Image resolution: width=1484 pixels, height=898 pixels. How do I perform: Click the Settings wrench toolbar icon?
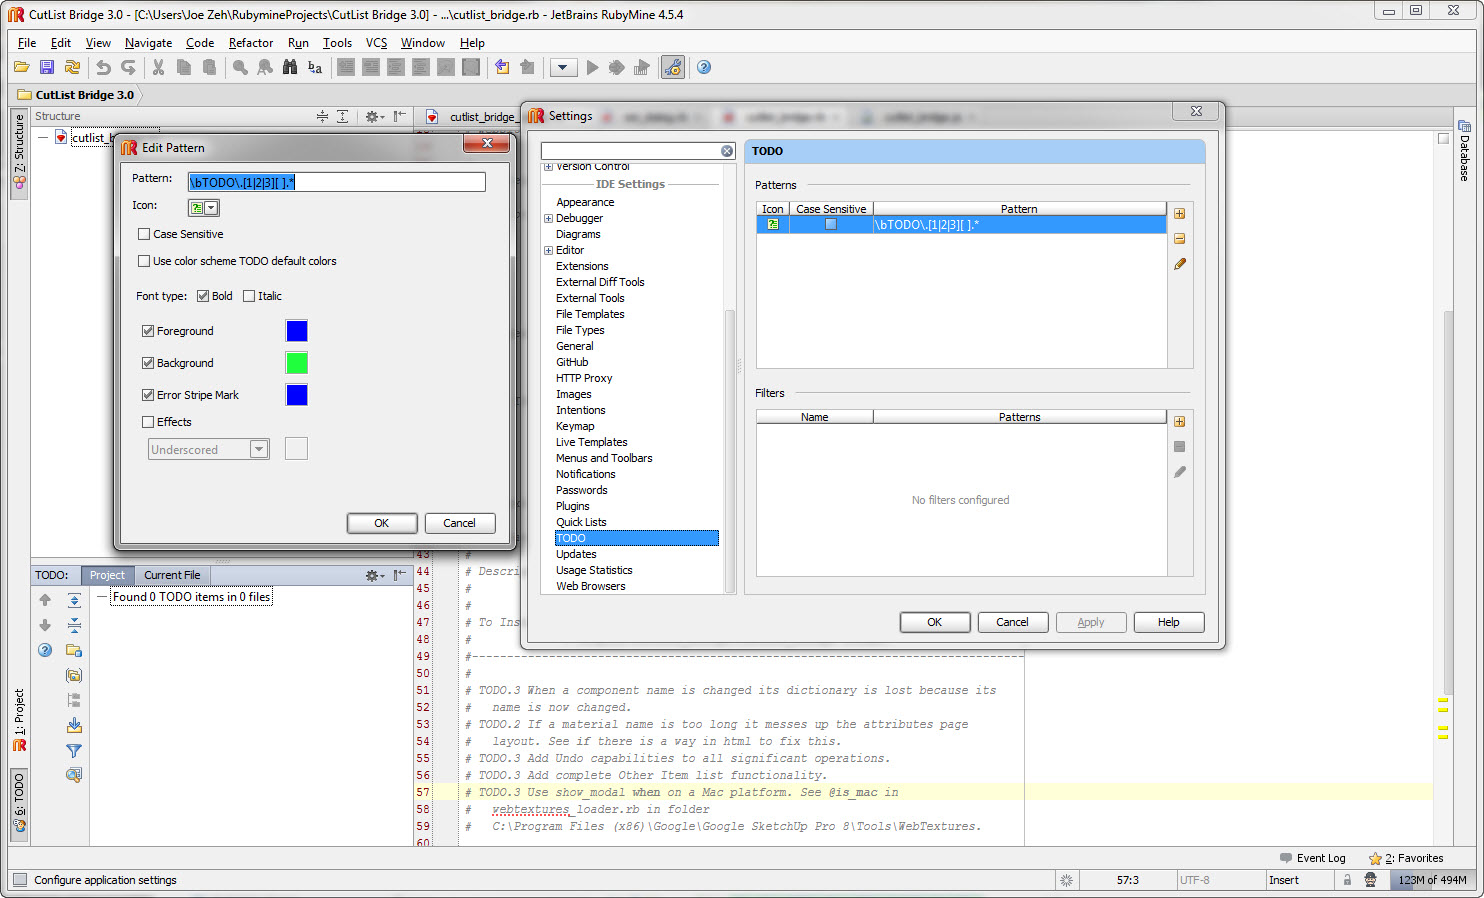click(673, 67)
